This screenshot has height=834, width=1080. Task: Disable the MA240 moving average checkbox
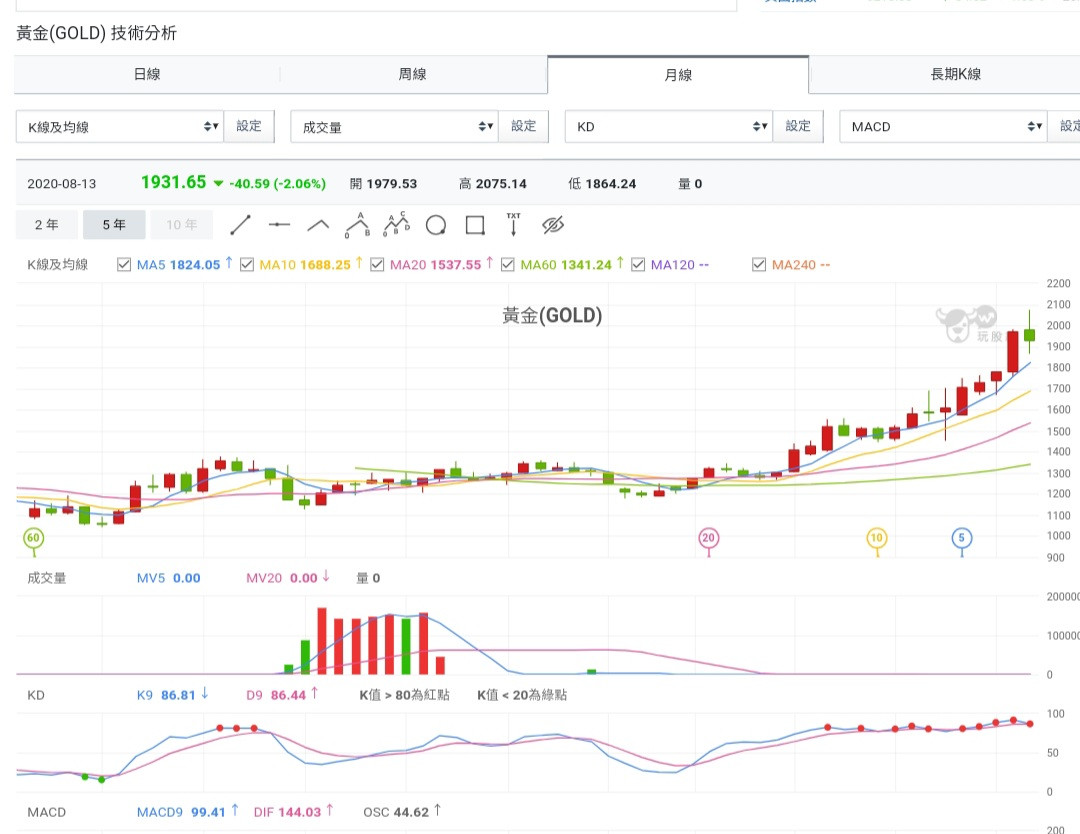[x=759, y=265]
